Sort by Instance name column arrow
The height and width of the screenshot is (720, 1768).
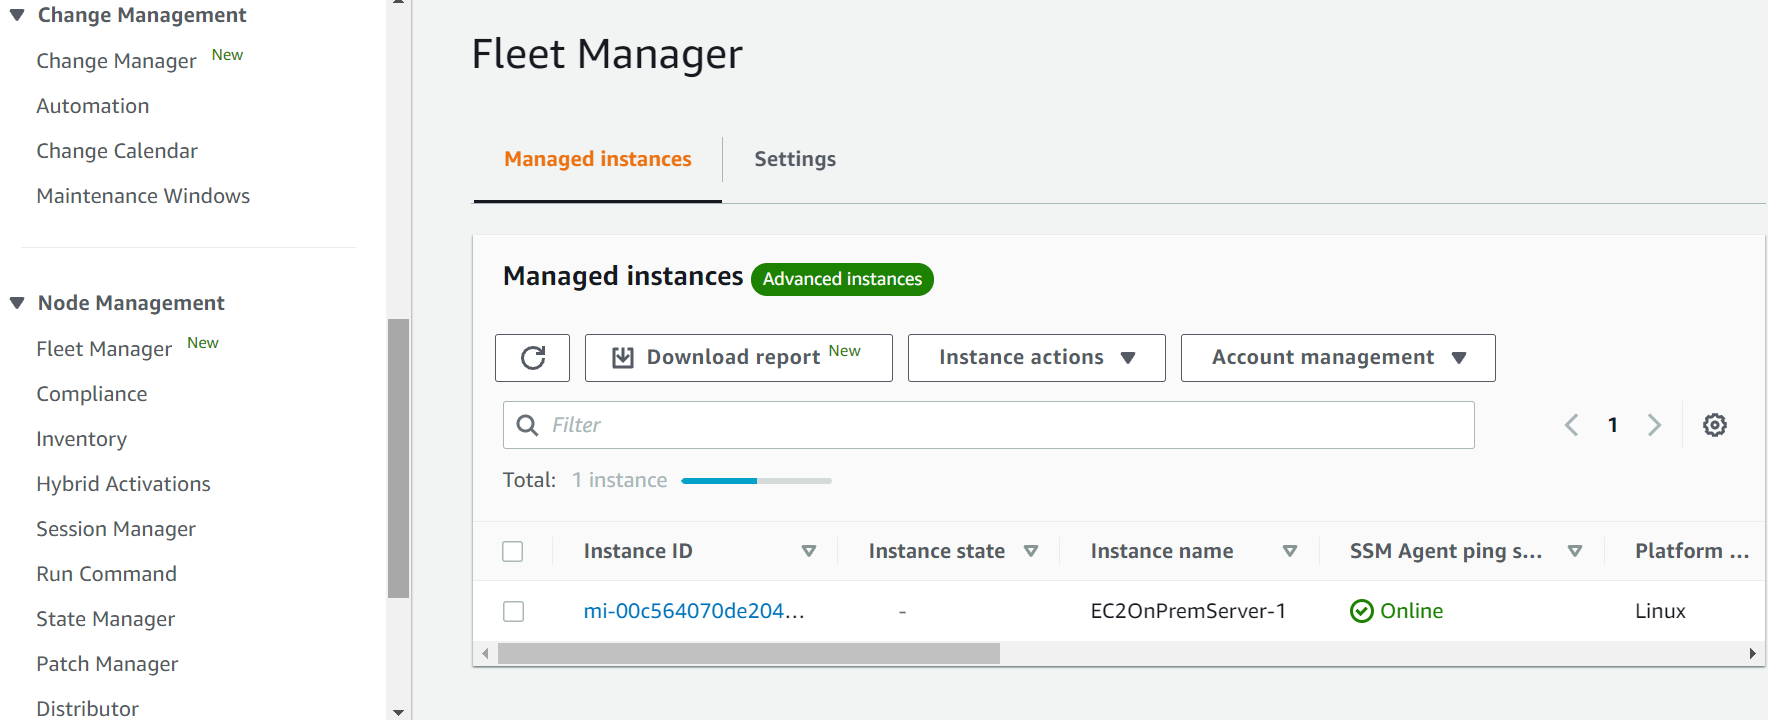[1290, 551]
